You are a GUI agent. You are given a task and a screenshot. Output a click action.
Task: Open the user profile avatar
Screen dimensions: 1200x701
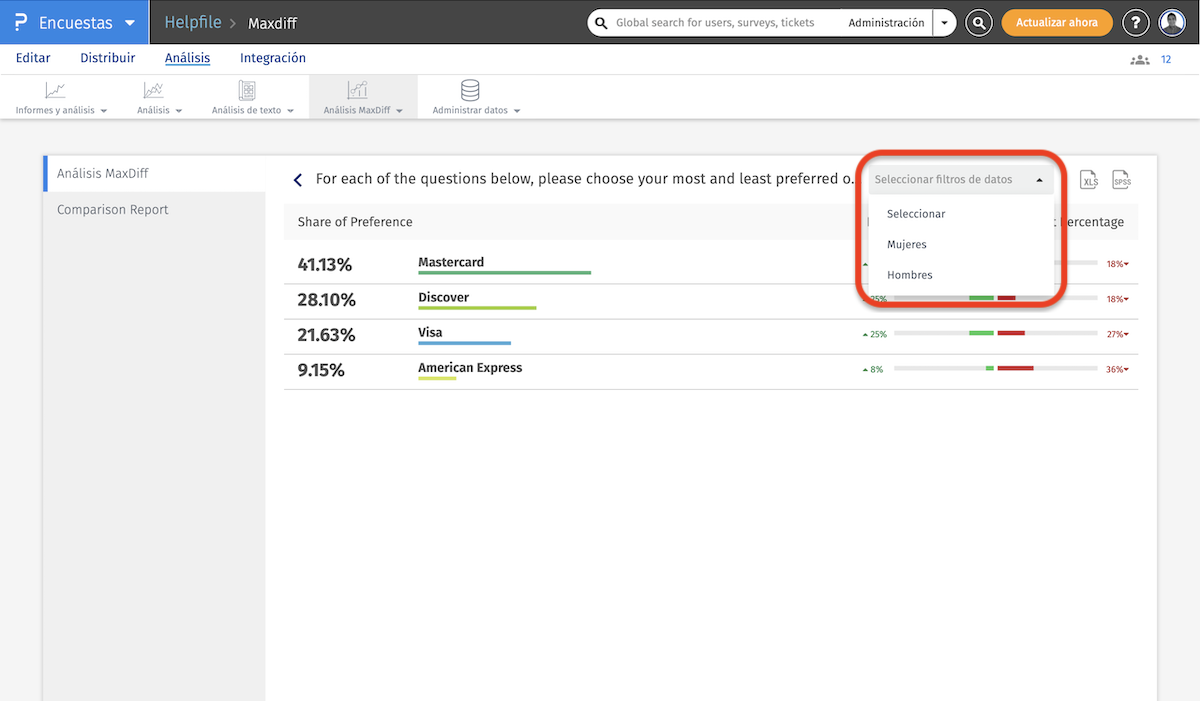1171,23
